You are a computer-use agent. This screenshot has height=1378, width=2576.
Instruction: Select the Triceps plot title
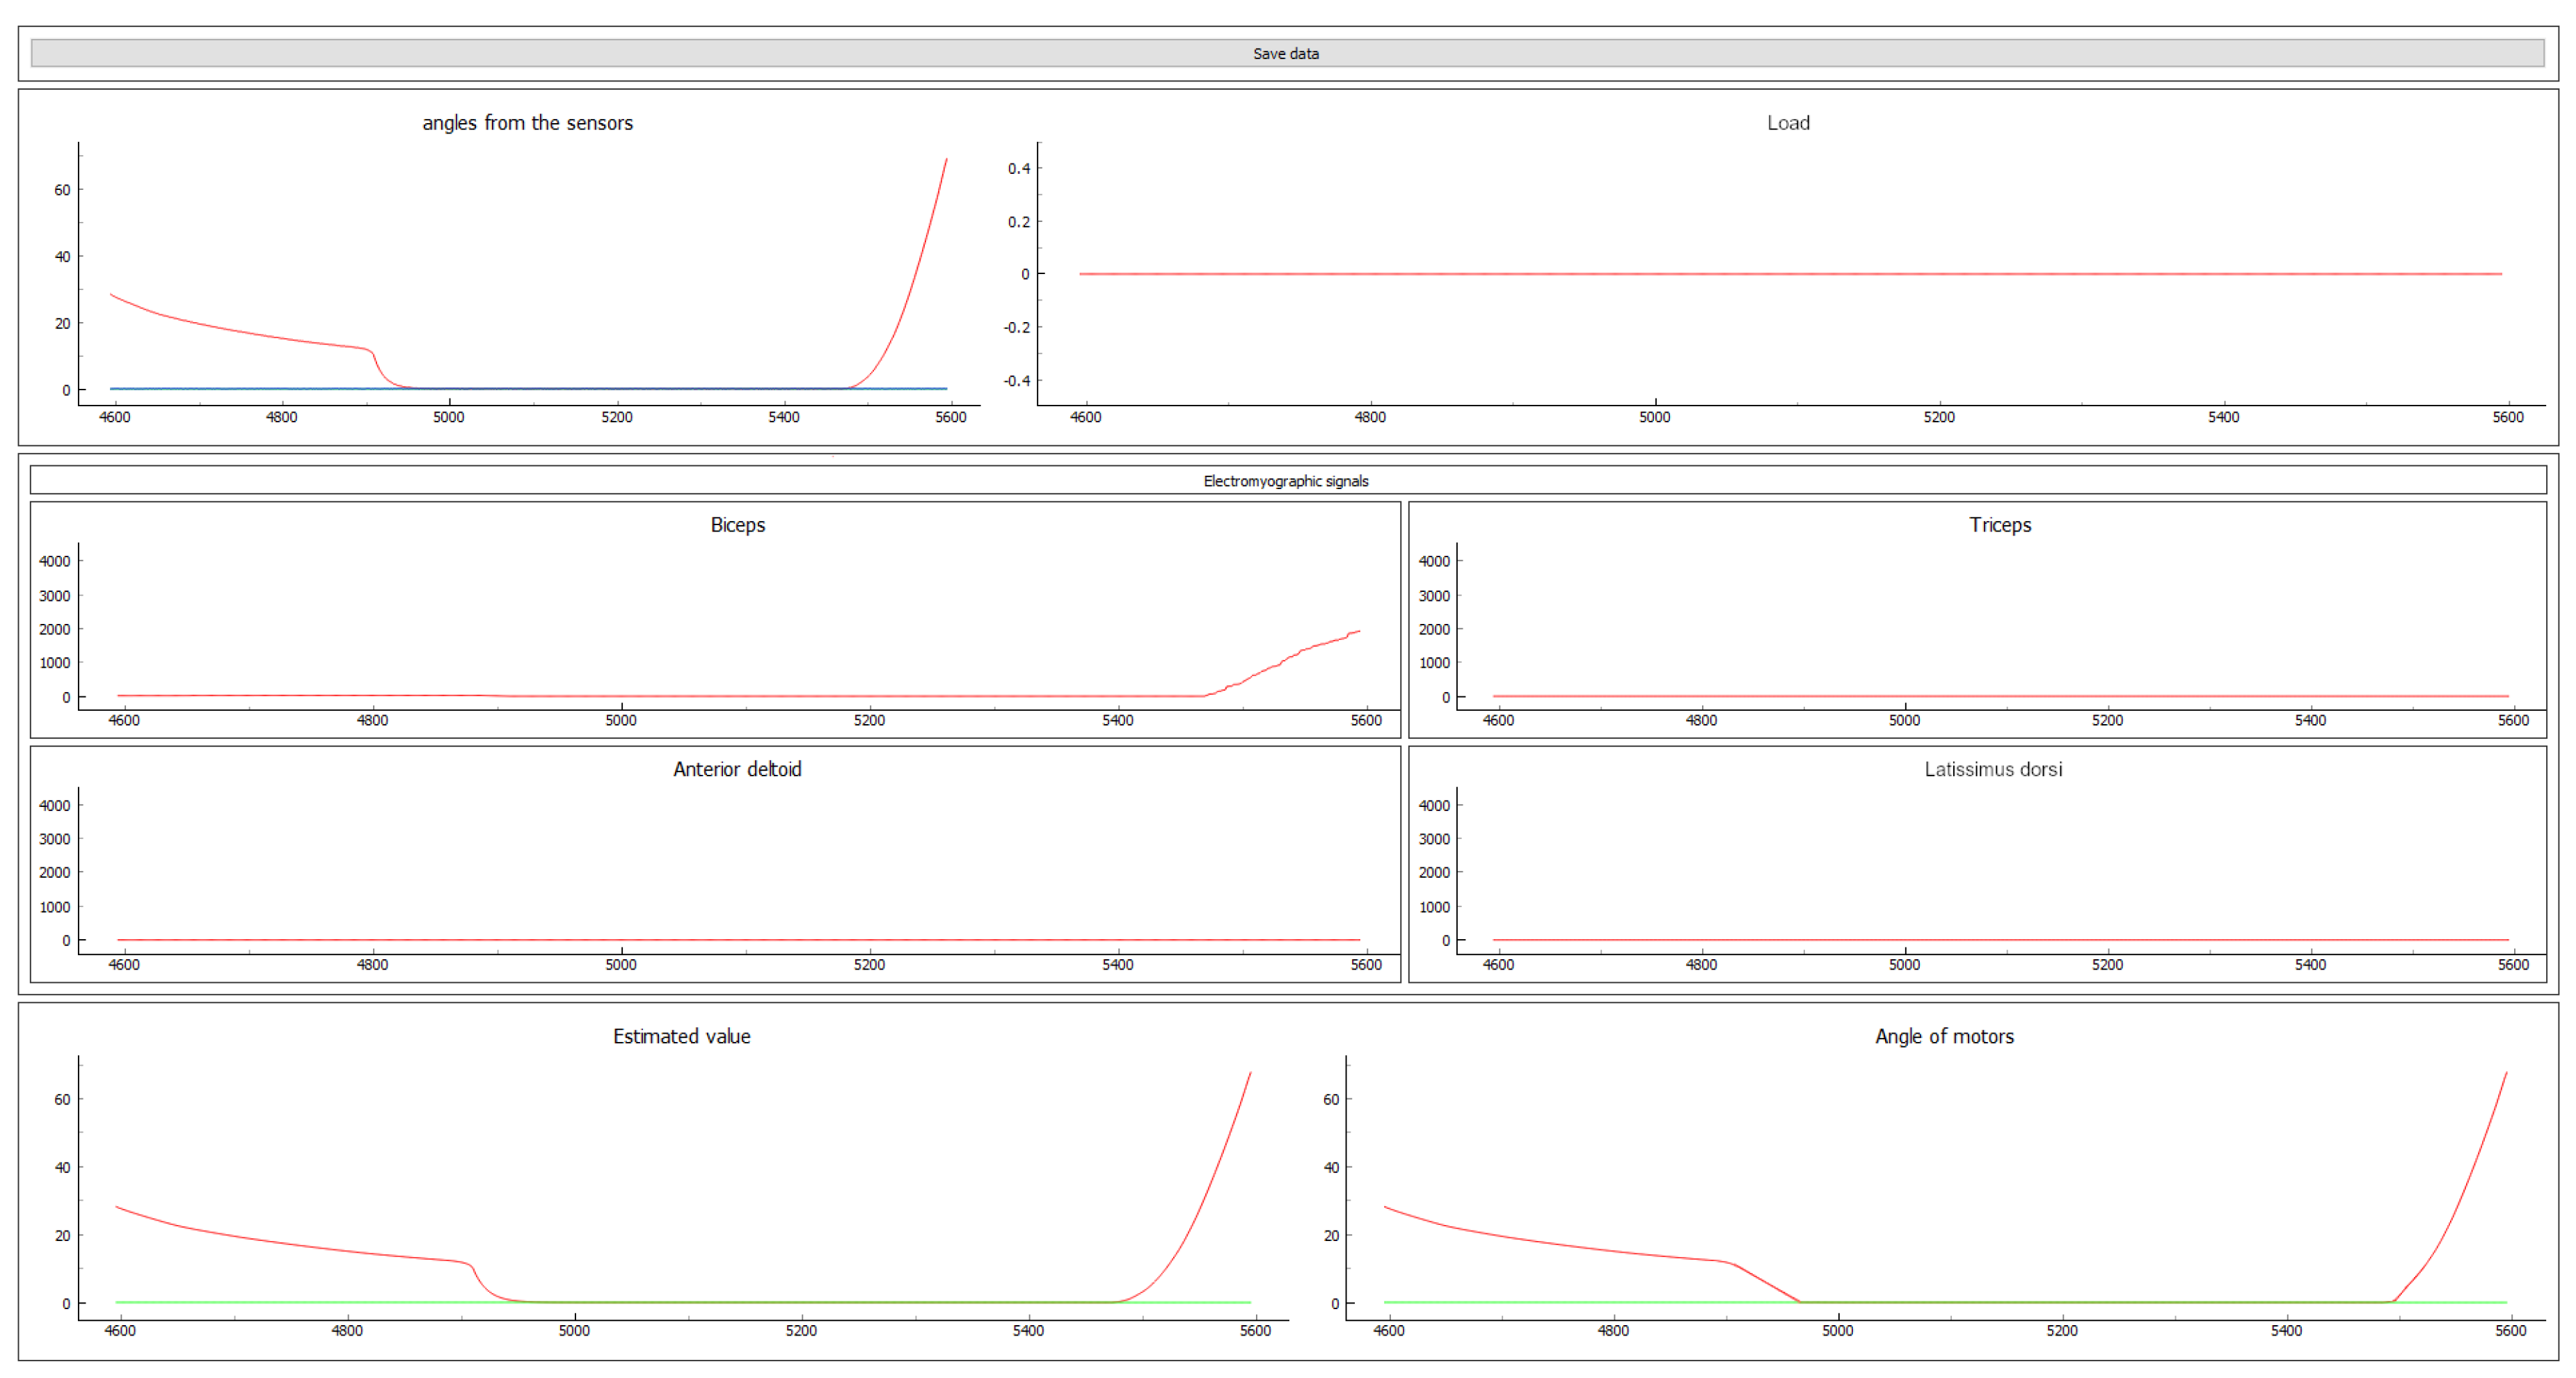coord(2000,525)
